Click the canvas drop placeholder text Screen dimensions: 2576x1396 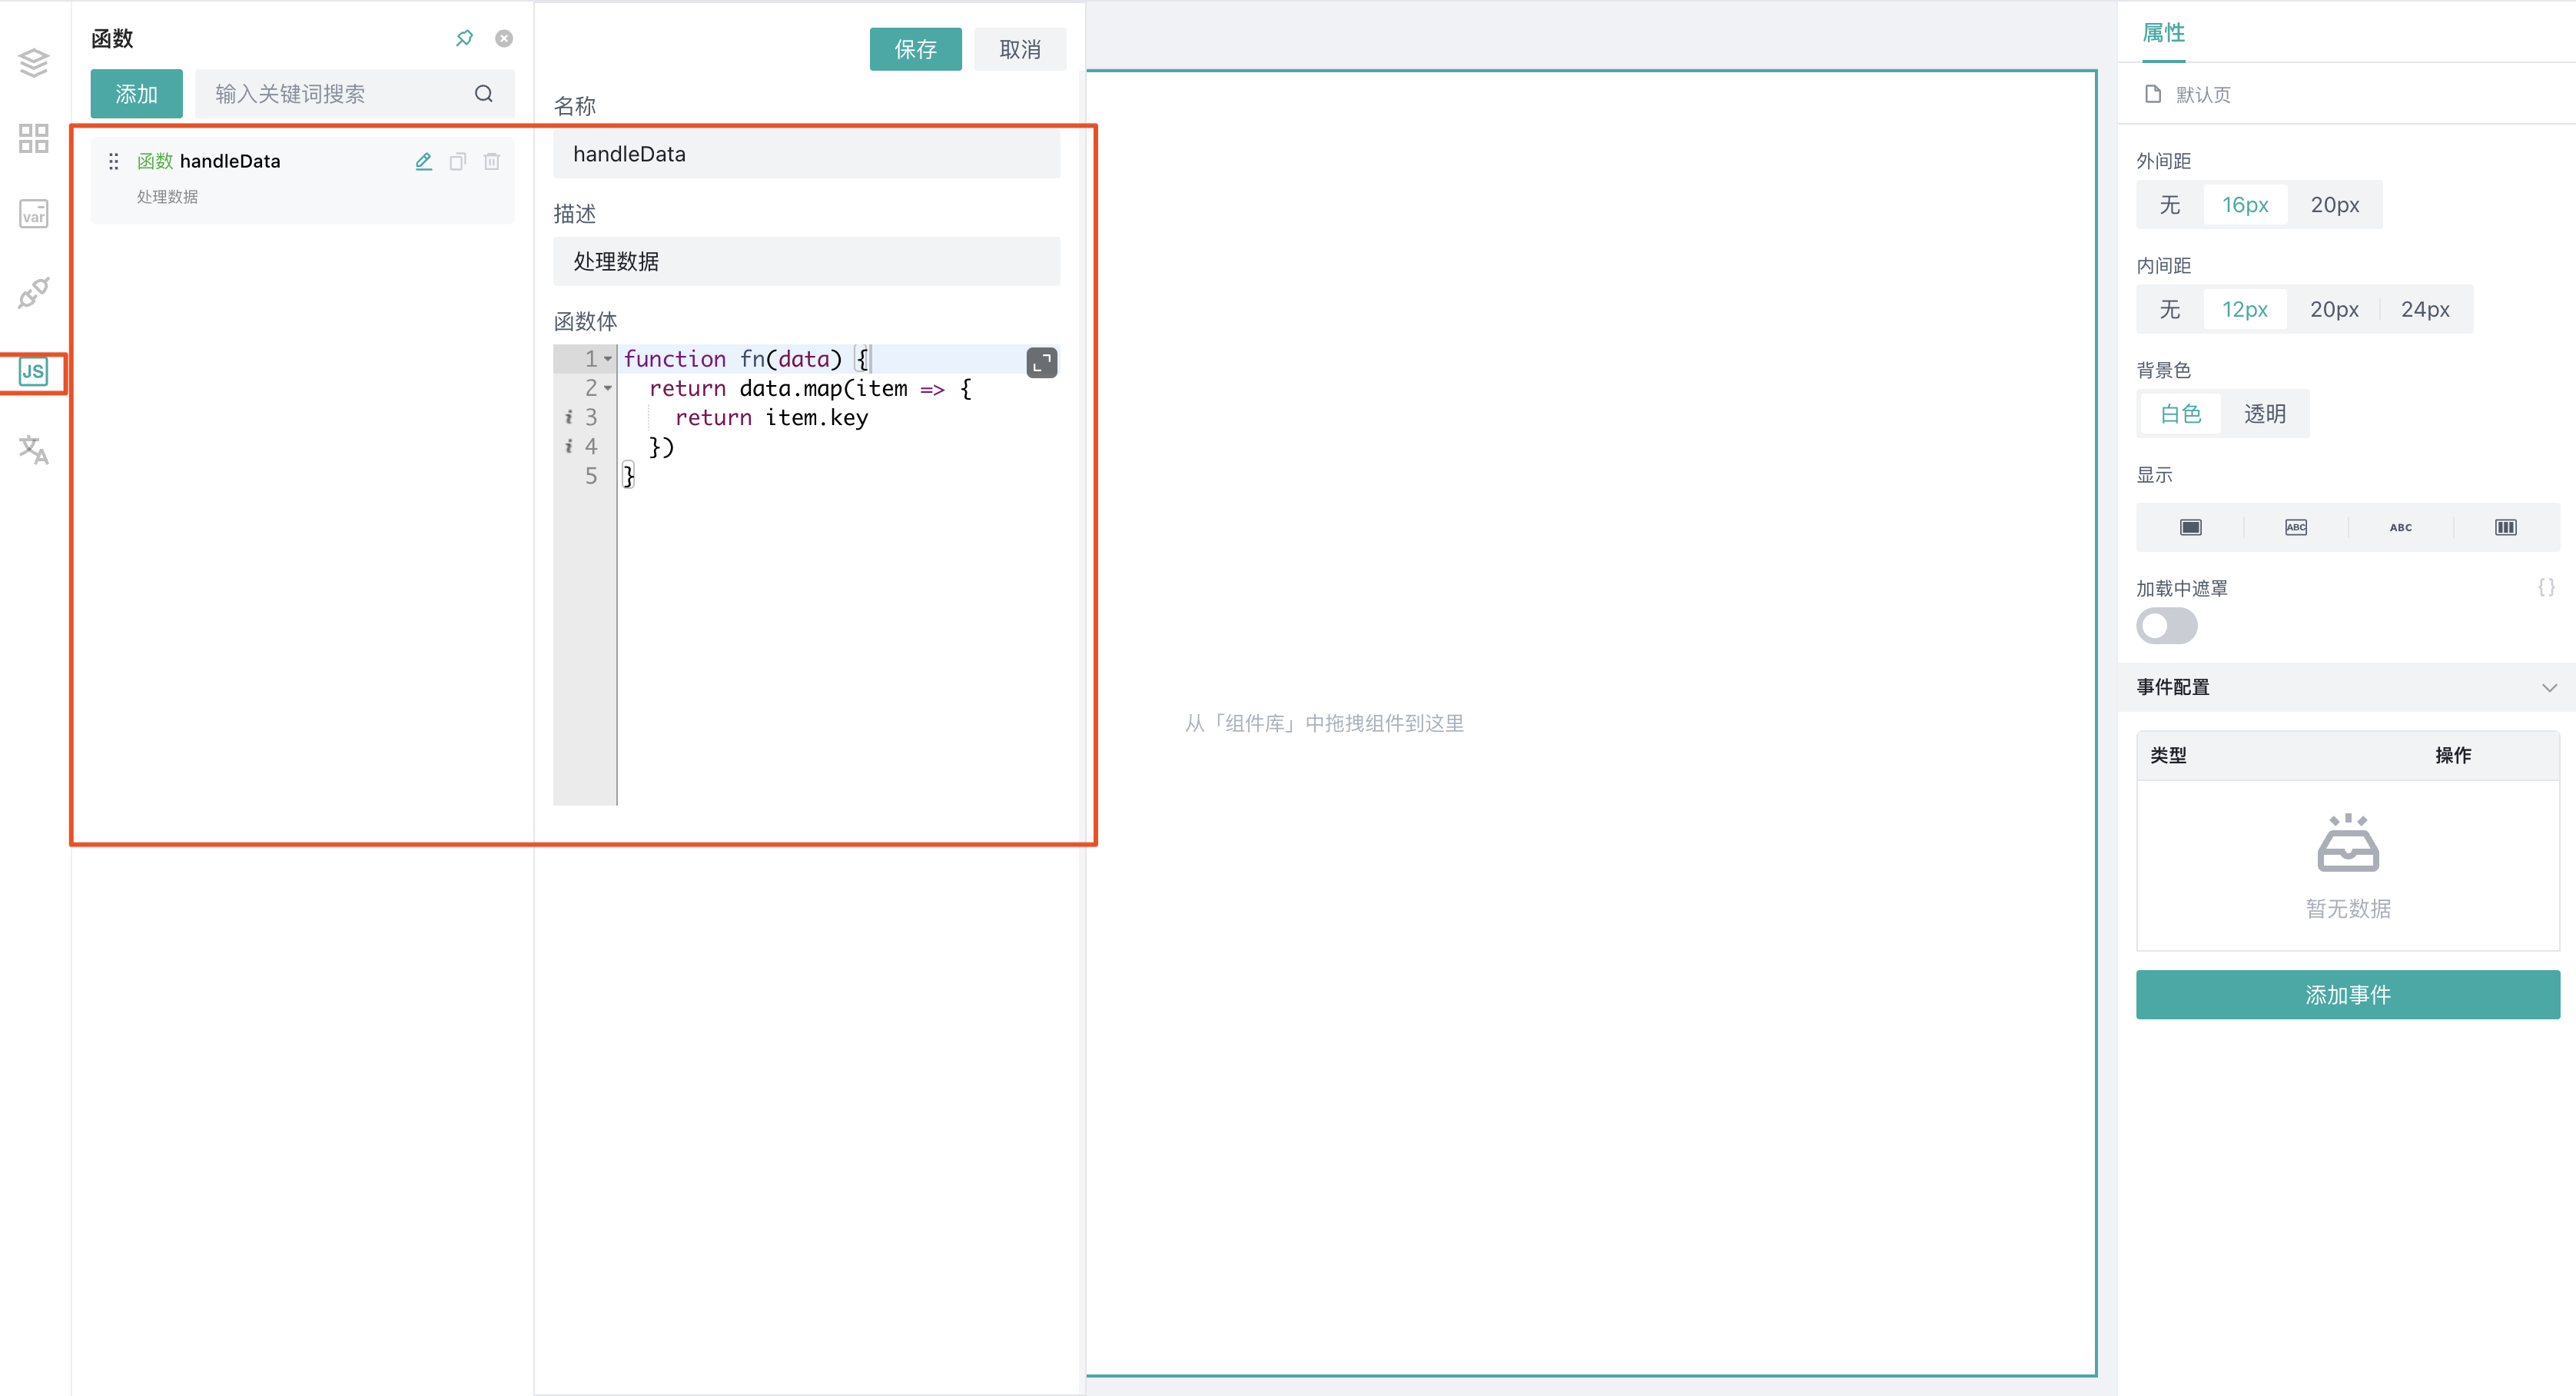(x=1324, y=724)
